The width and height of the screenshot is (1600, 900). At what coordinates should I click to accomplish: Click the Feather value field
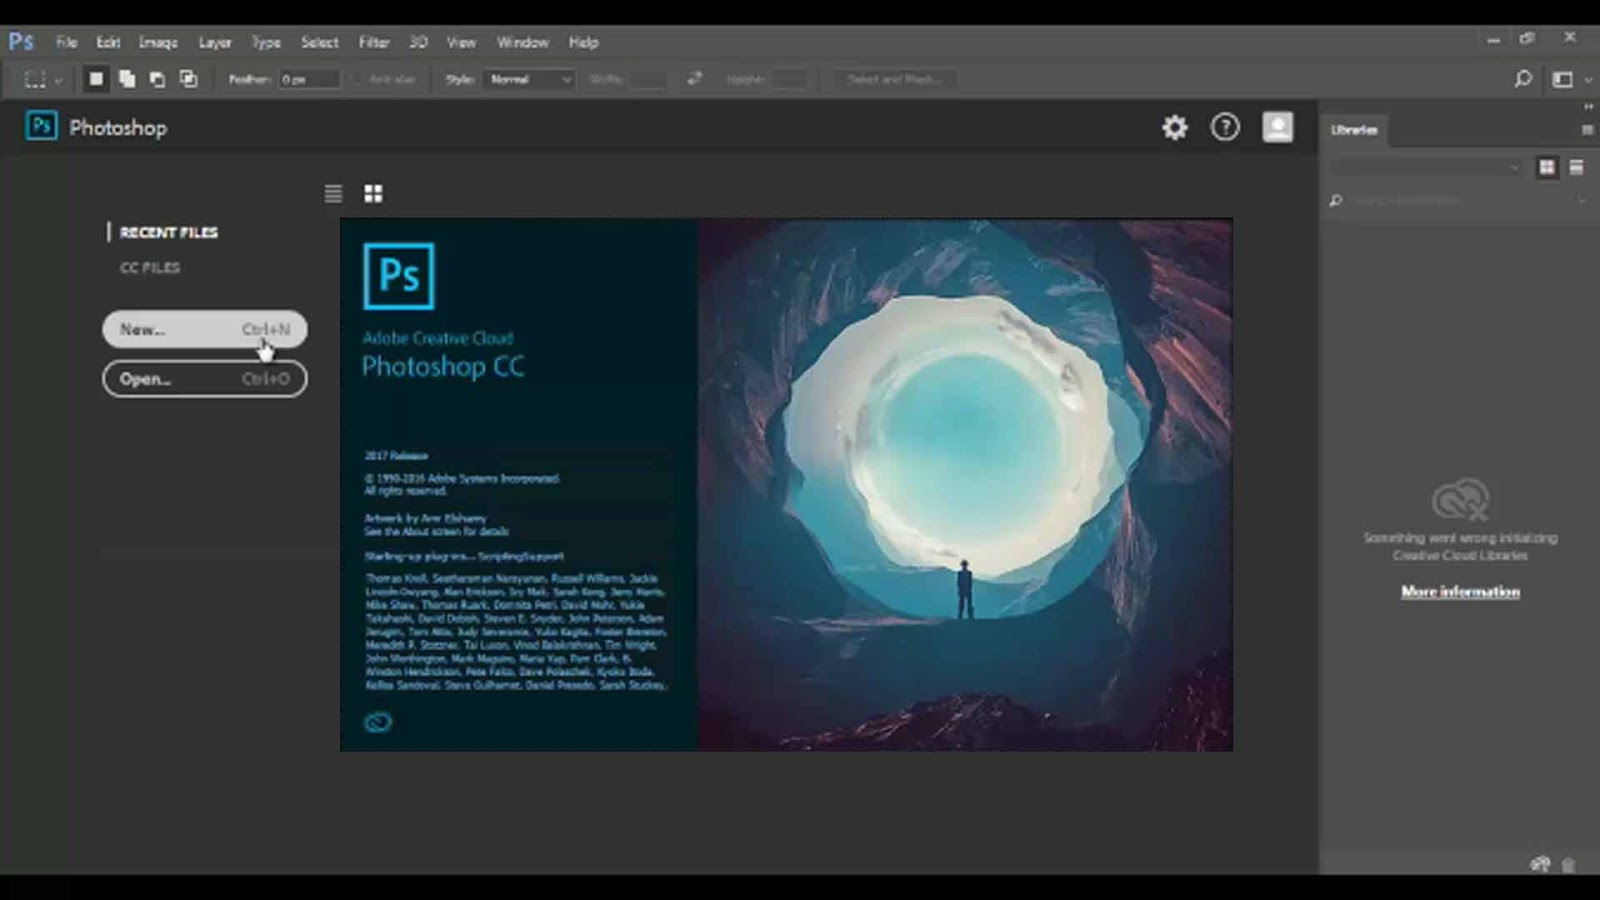(309, 79)
